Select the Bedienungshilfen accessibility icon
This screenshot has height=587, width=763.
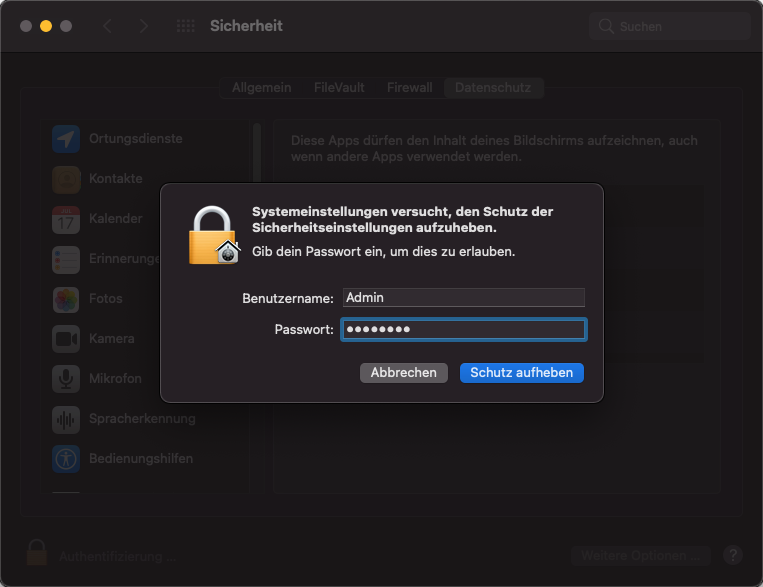(66, 459)
